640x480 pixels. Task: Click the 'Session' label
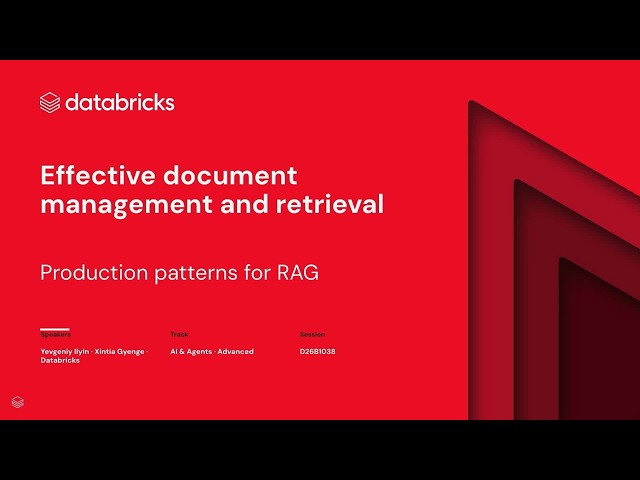[312, 334]
